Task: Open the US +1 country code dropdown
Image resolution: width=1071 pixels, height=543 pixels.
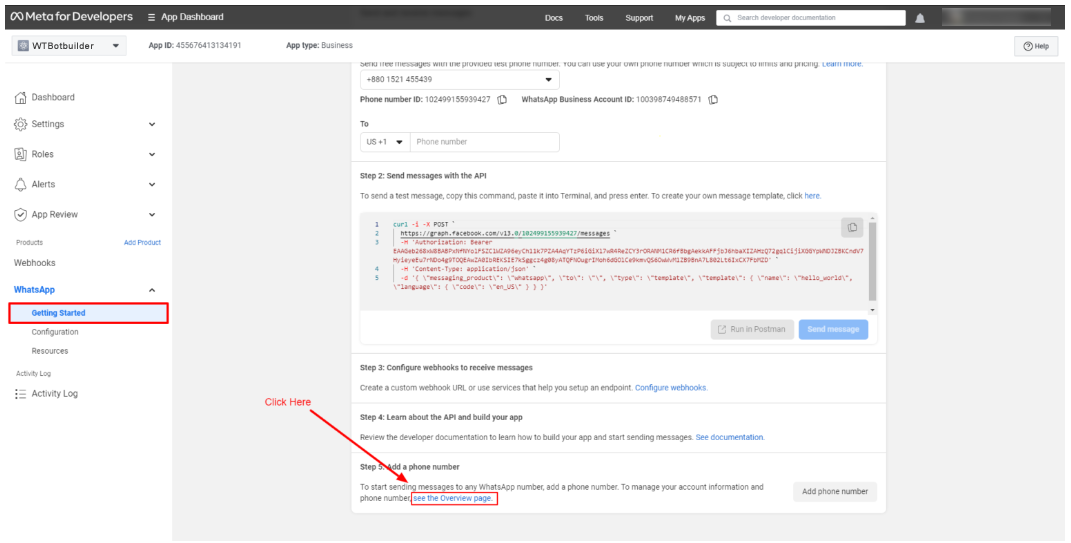Action: [385, 142]
